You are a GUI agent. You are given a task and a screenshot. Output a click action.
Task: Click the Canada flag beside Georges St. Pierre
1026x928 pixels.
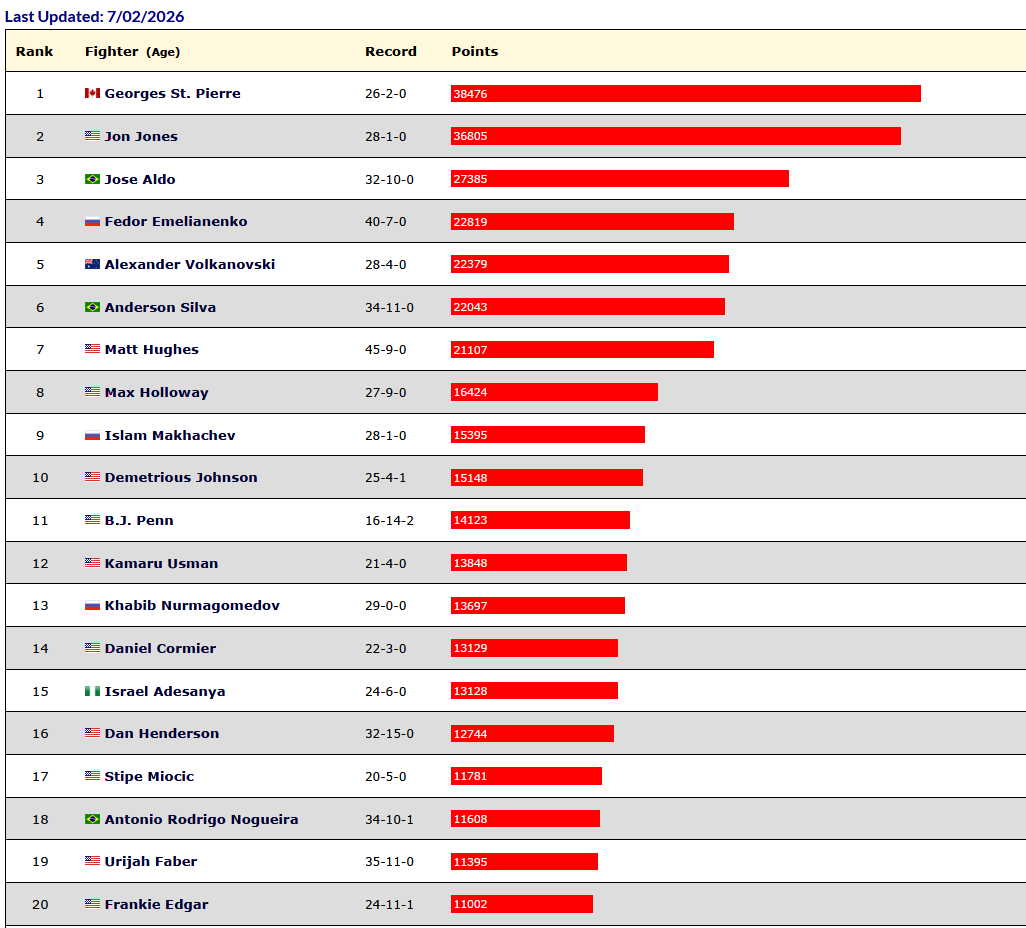92,93
